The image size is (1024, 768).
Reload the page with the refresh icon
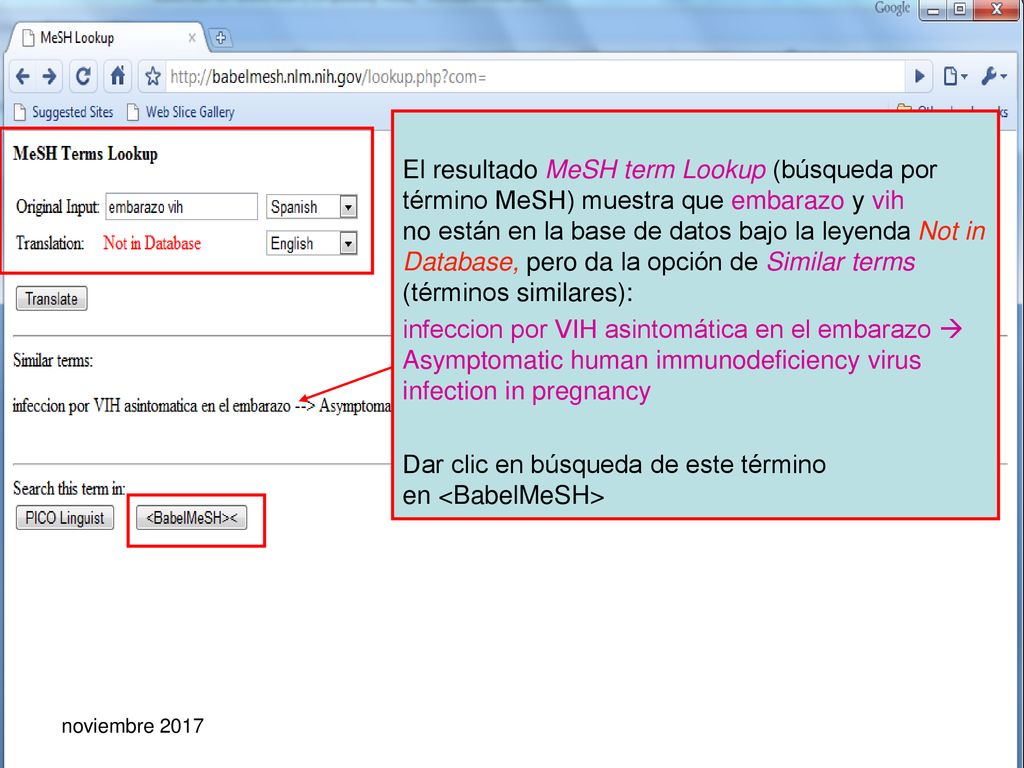[x=83, y=77]
